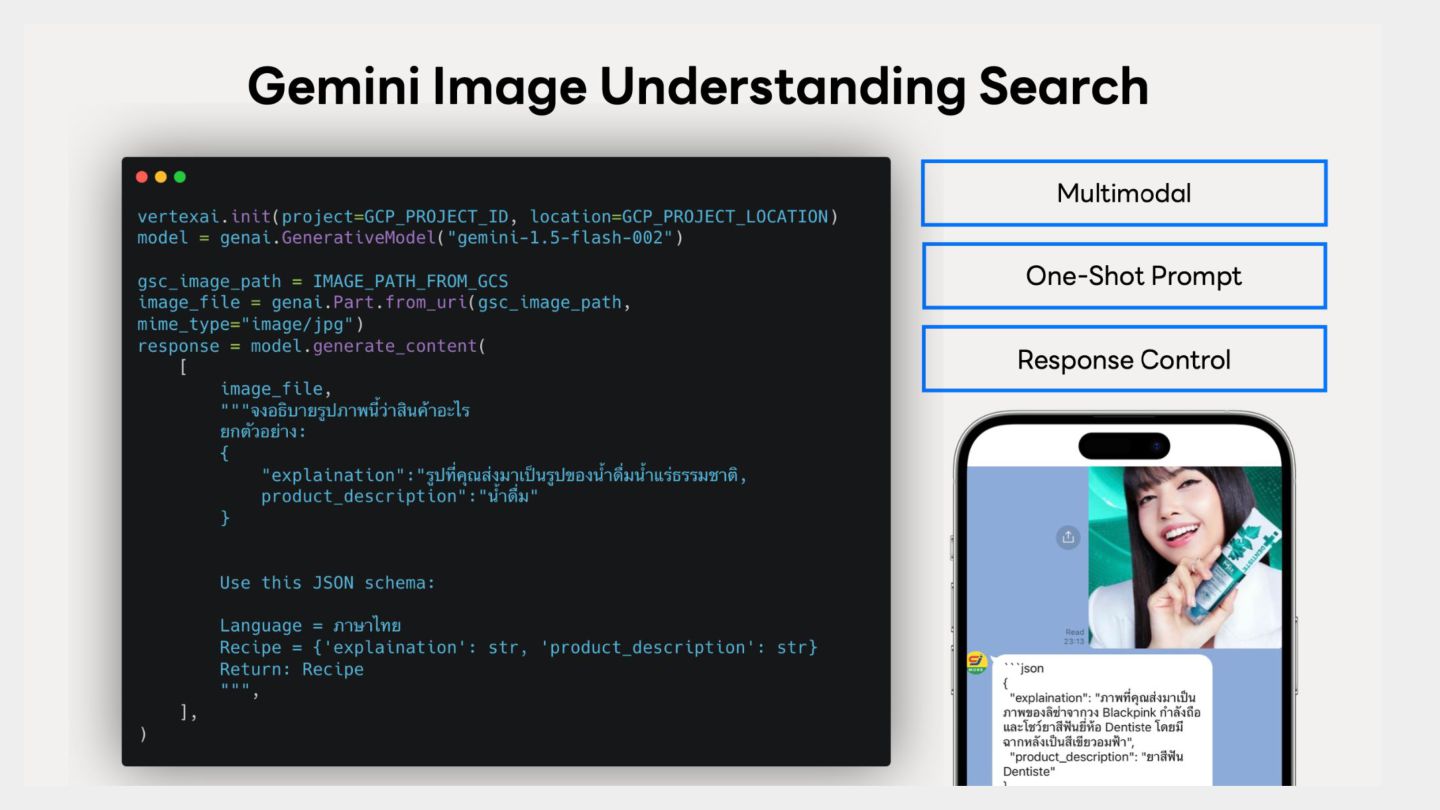1440x810 pixels.
Task: Select the Response Control box
Action: [1124, 359]
